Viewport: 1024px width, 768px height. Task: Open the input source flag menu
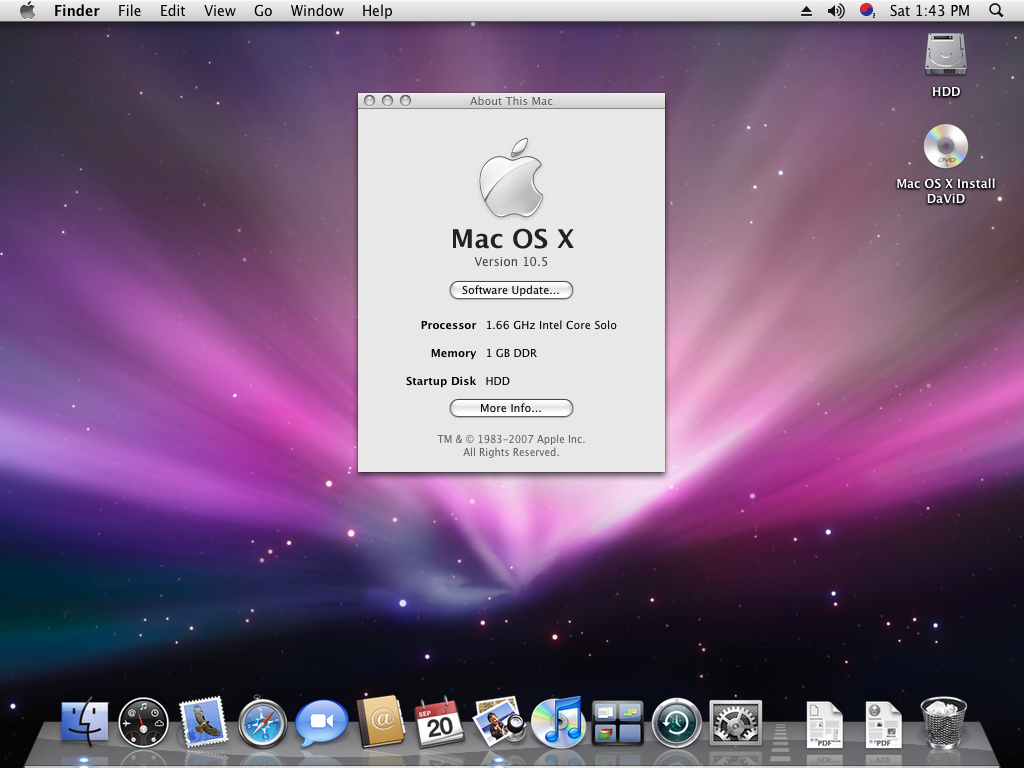click(x=867, y=11)
